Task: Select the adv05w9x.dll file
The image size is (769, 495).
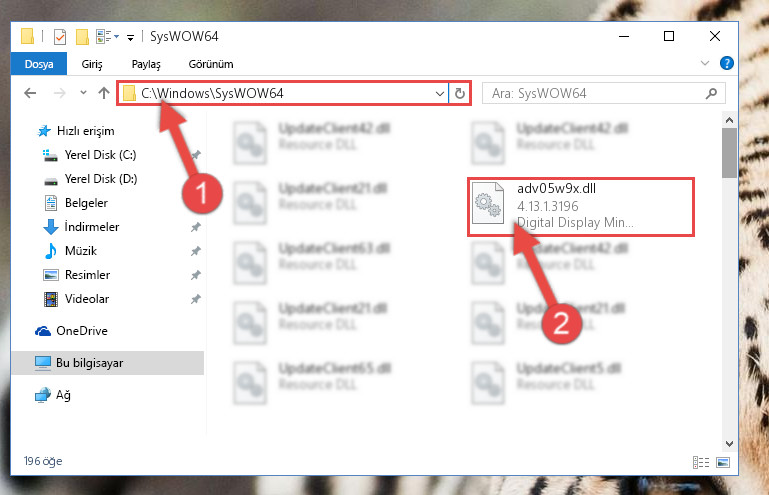Action: pos(581,207)
